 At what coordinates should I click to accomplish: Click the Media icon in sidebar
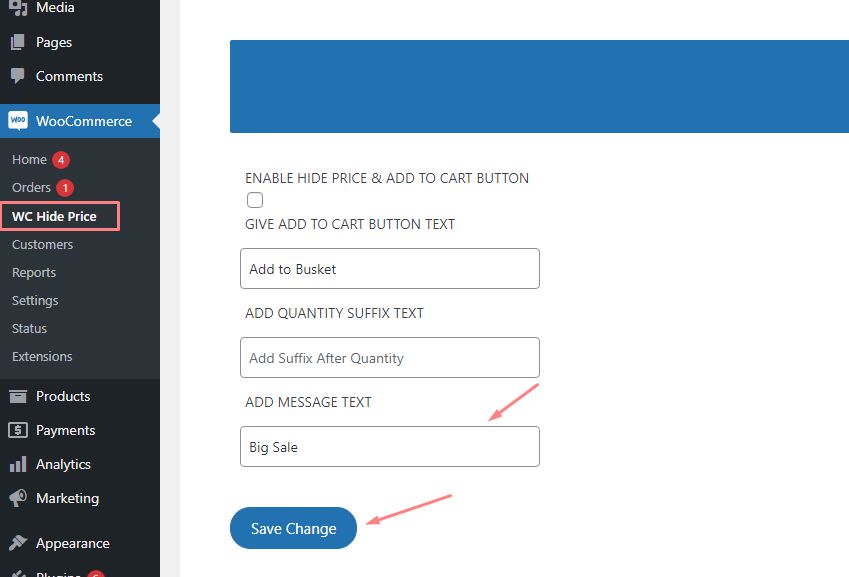click(18, 8)
